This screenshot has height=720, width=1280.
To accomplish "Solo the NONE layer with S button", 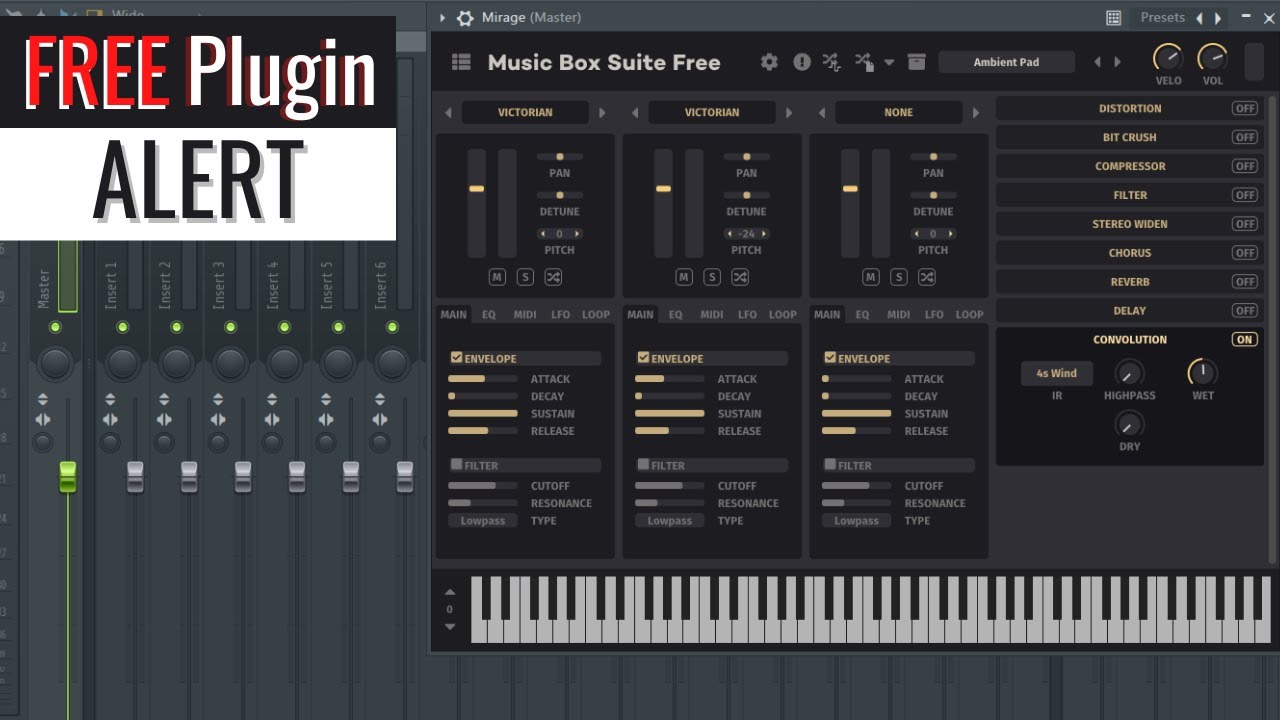I will tap(899, 277).
